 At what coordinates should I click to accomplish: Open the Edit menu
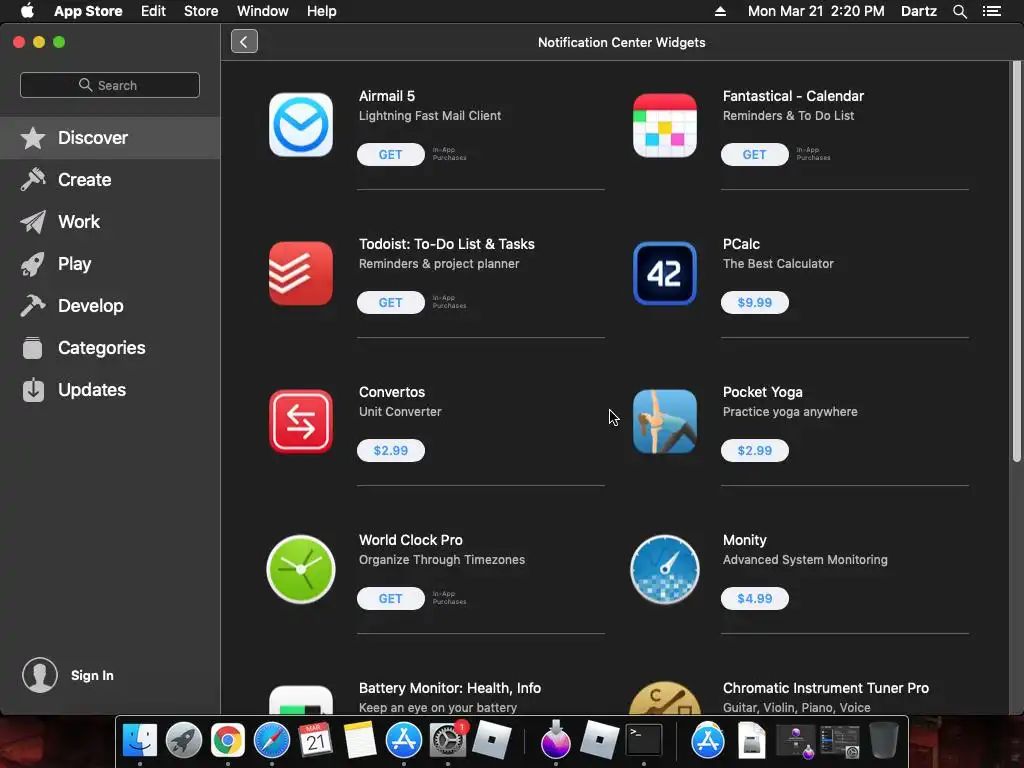(x=153, y=11)
